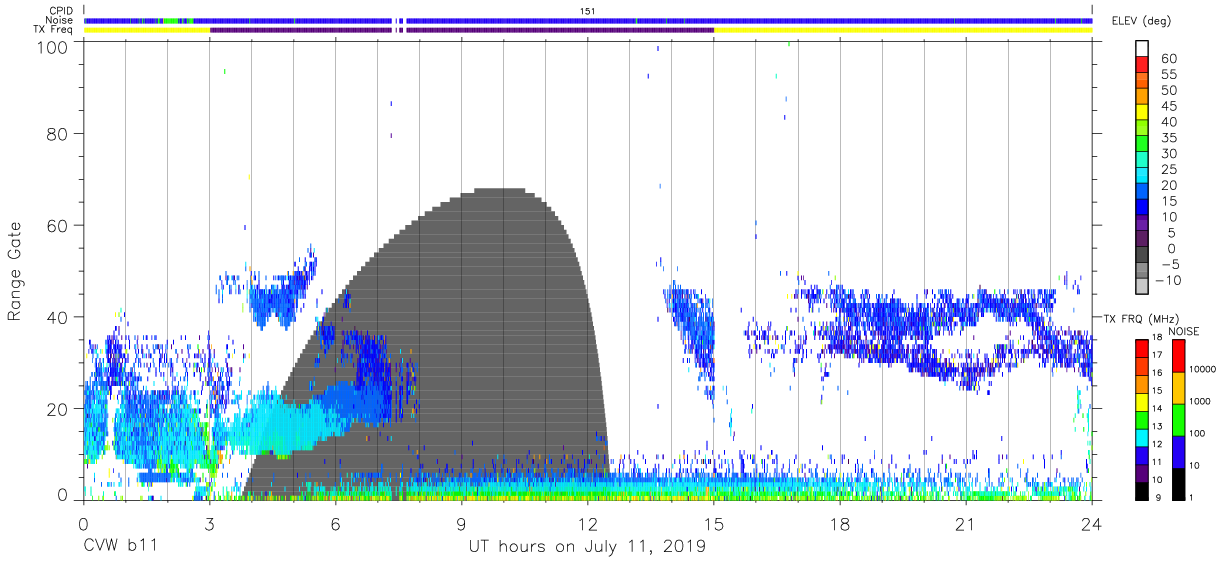Viewport: 1228px width, 567px height.
Task: Click the '55' label on the ELEV scale
Action: point(1168,75)
